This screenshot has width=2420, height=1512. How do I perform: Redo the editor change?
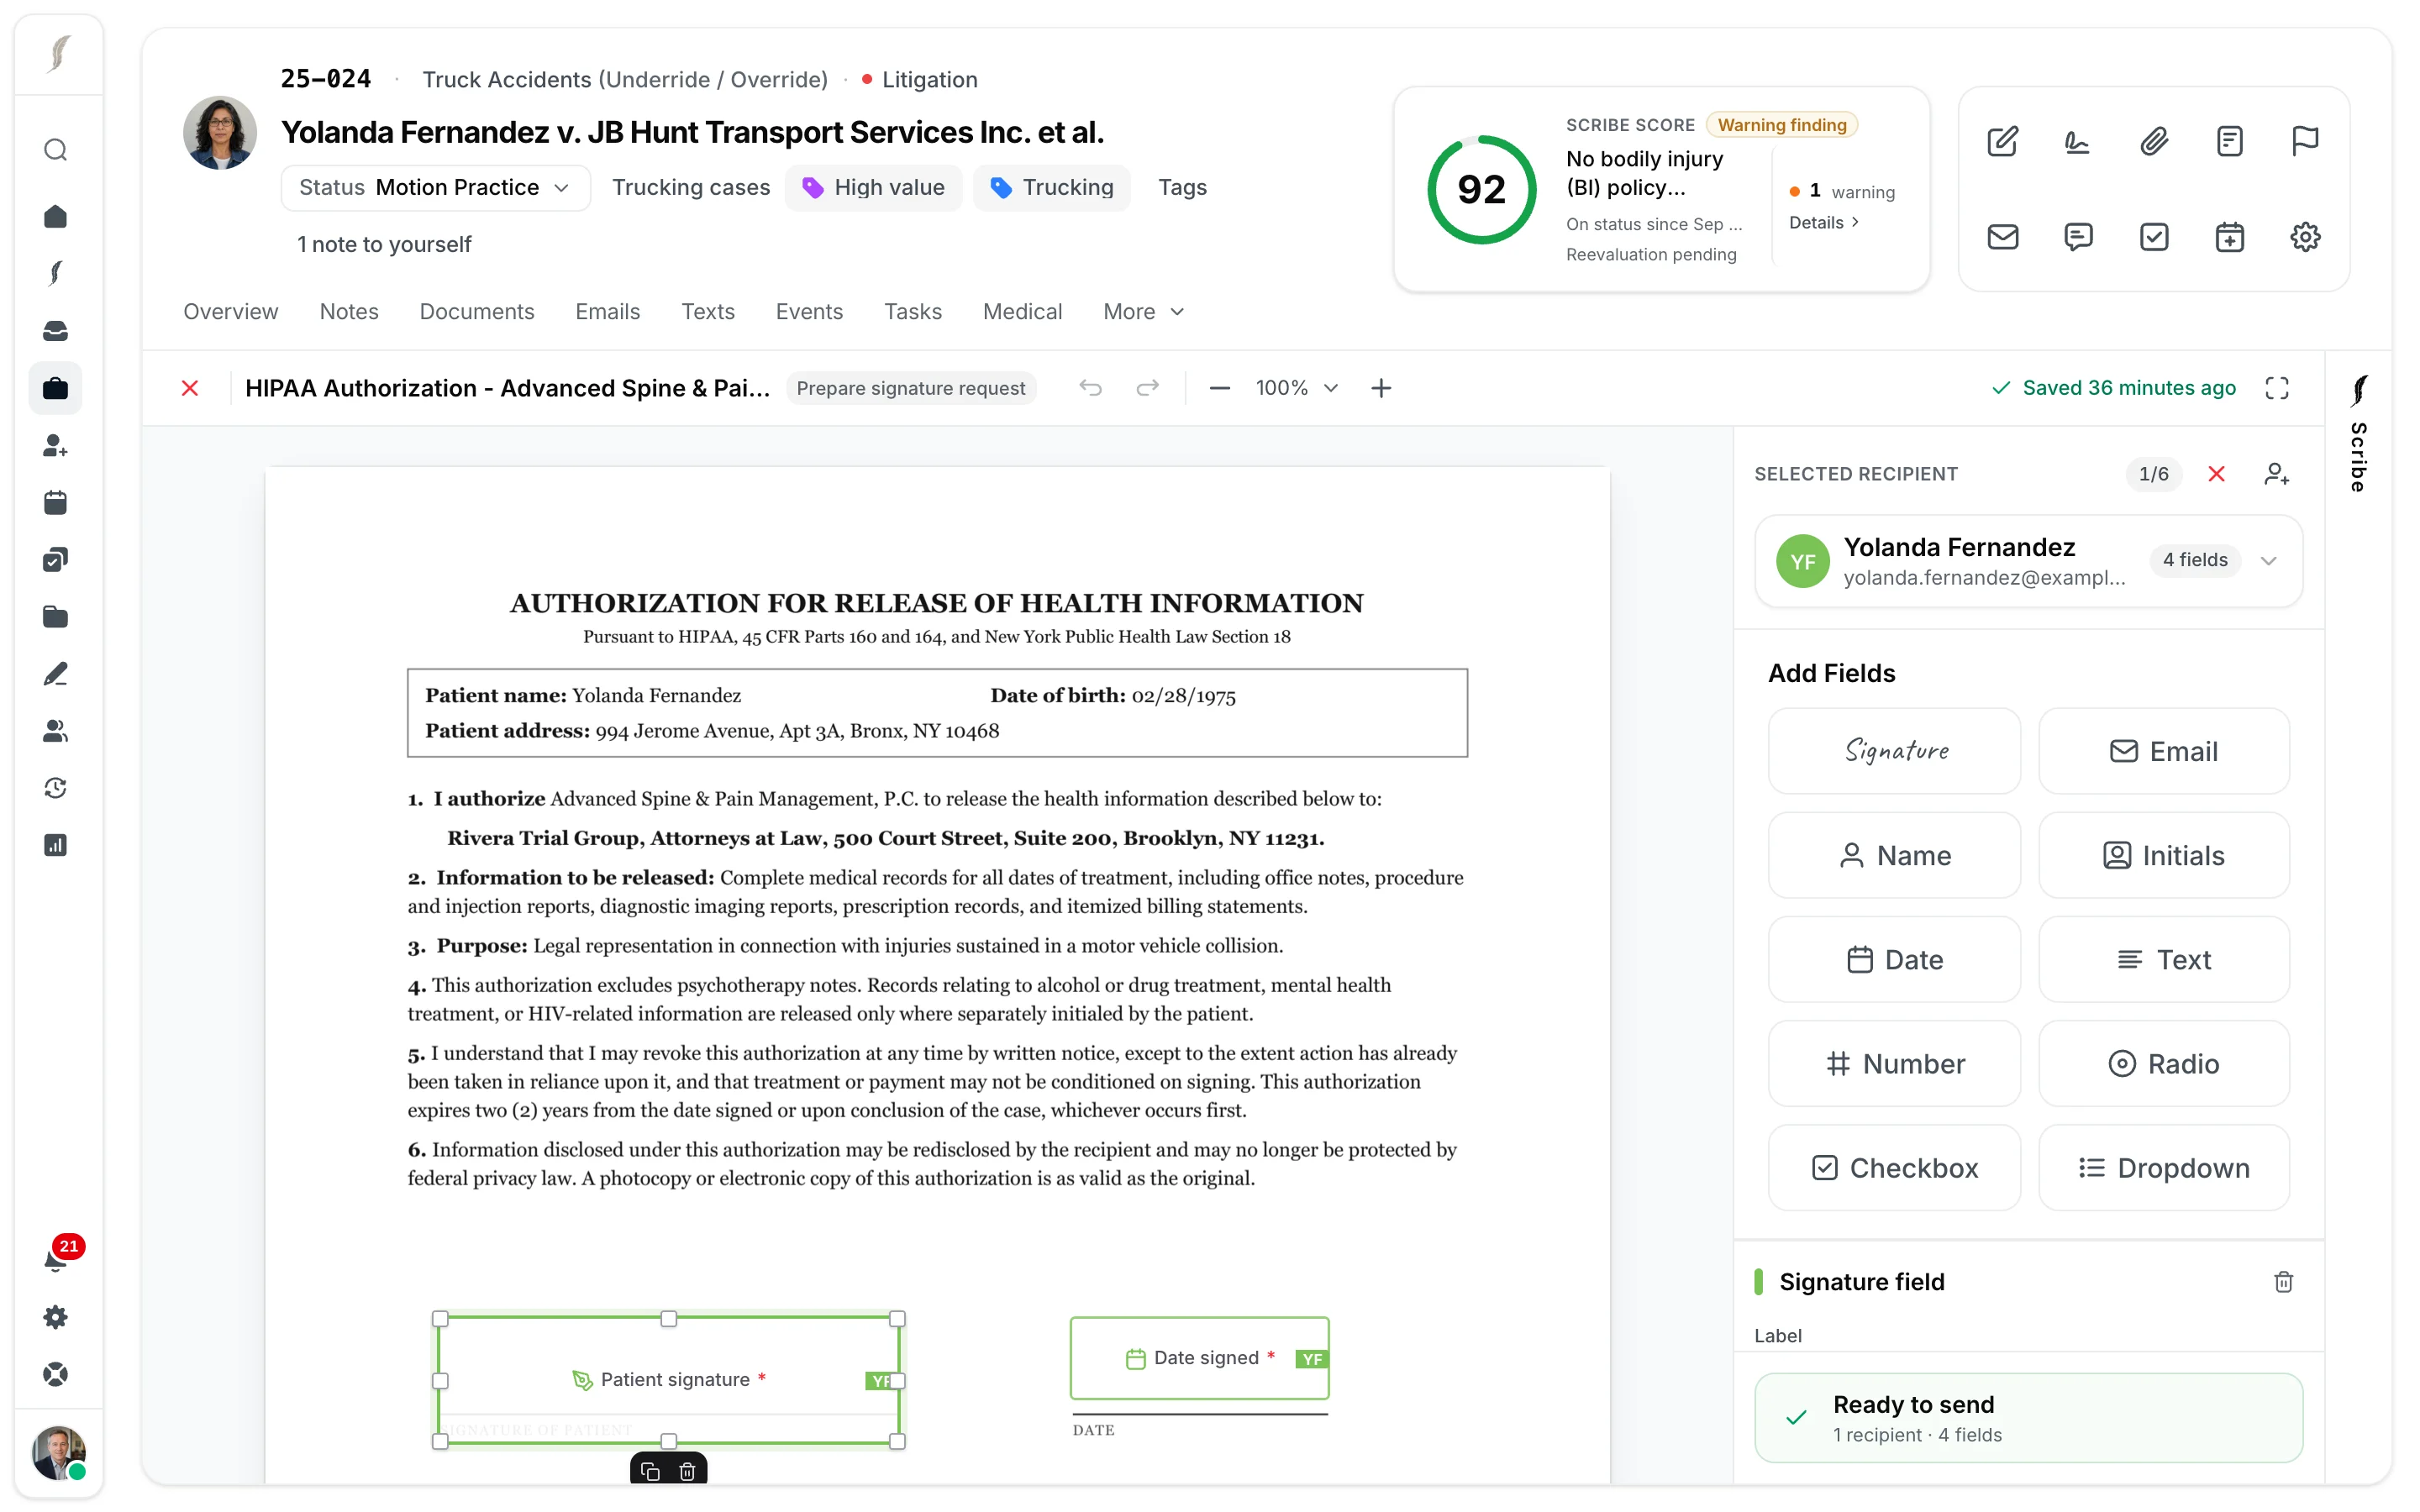coord(1147,388)
